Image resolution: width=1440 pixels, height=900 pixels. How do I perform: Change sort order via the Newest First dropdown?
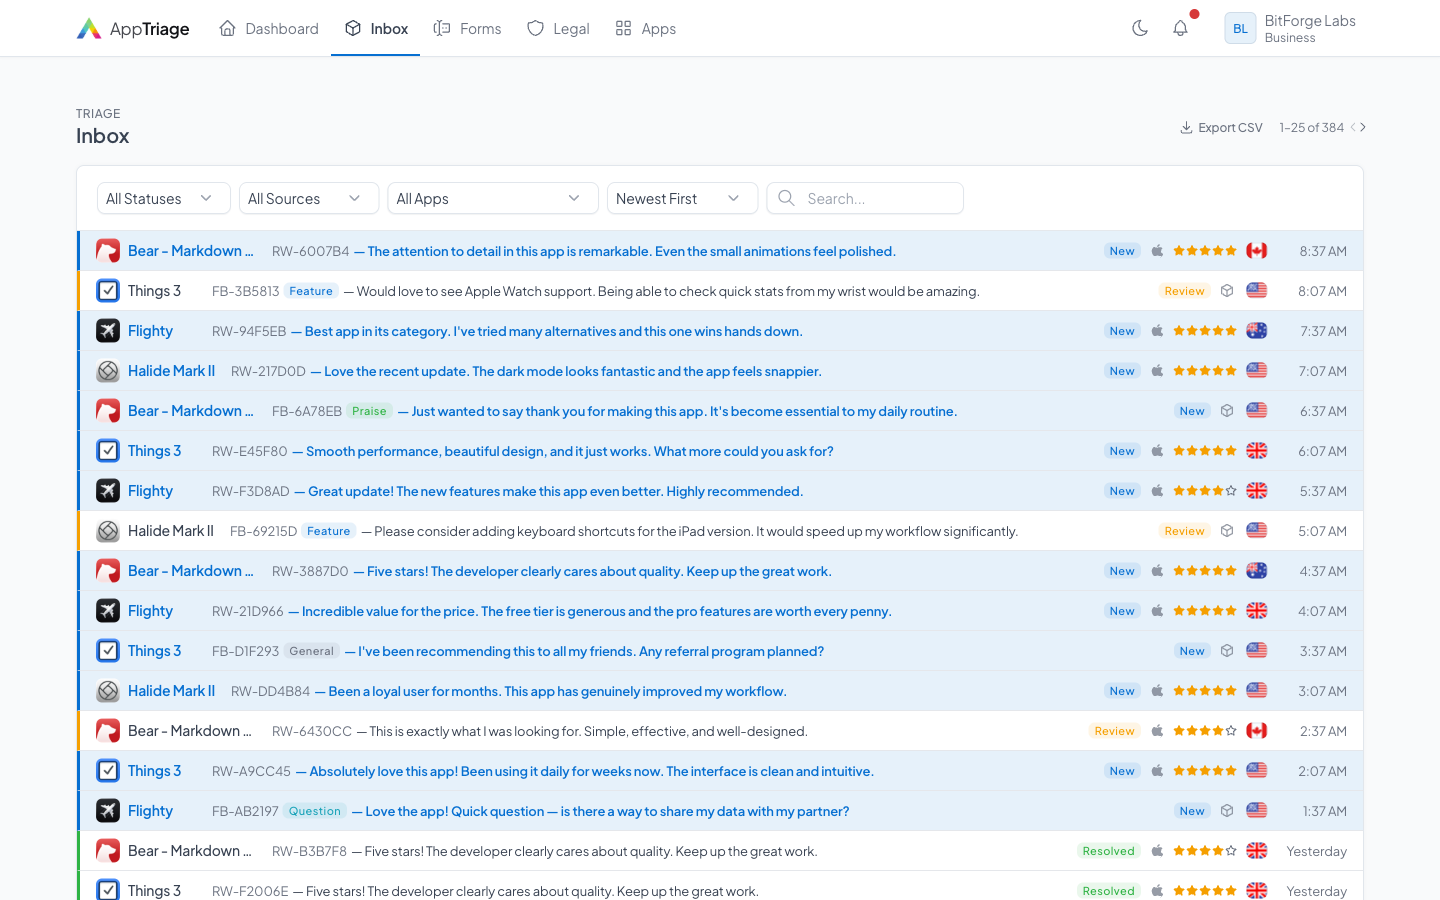(682, 198)
